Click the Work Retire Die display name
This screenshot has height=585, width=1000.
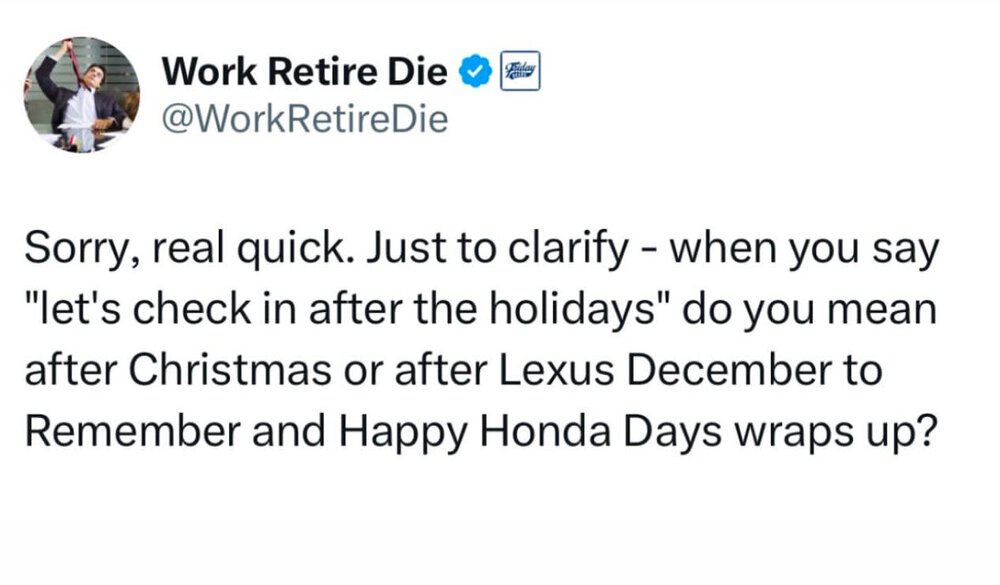click(x=304, y=71)
